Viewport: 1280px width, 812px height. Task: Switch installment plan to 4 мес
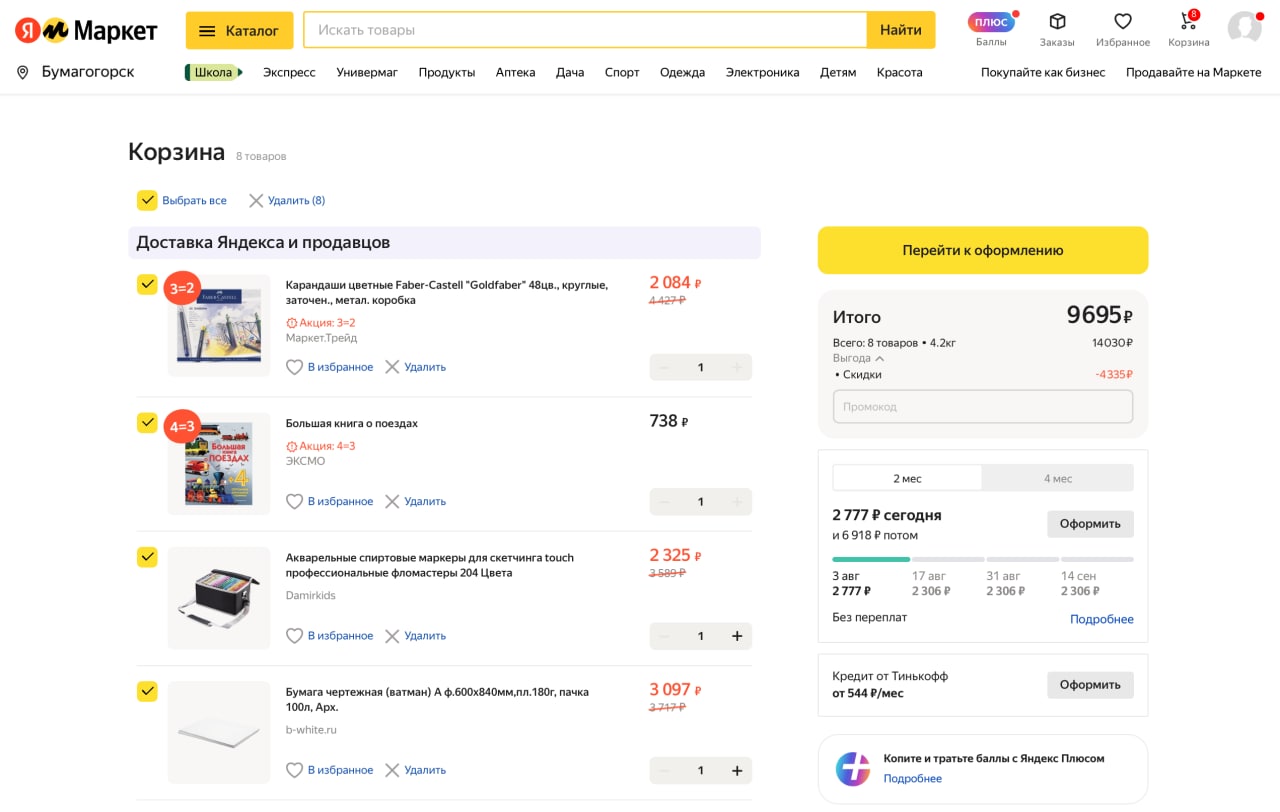1057,478
